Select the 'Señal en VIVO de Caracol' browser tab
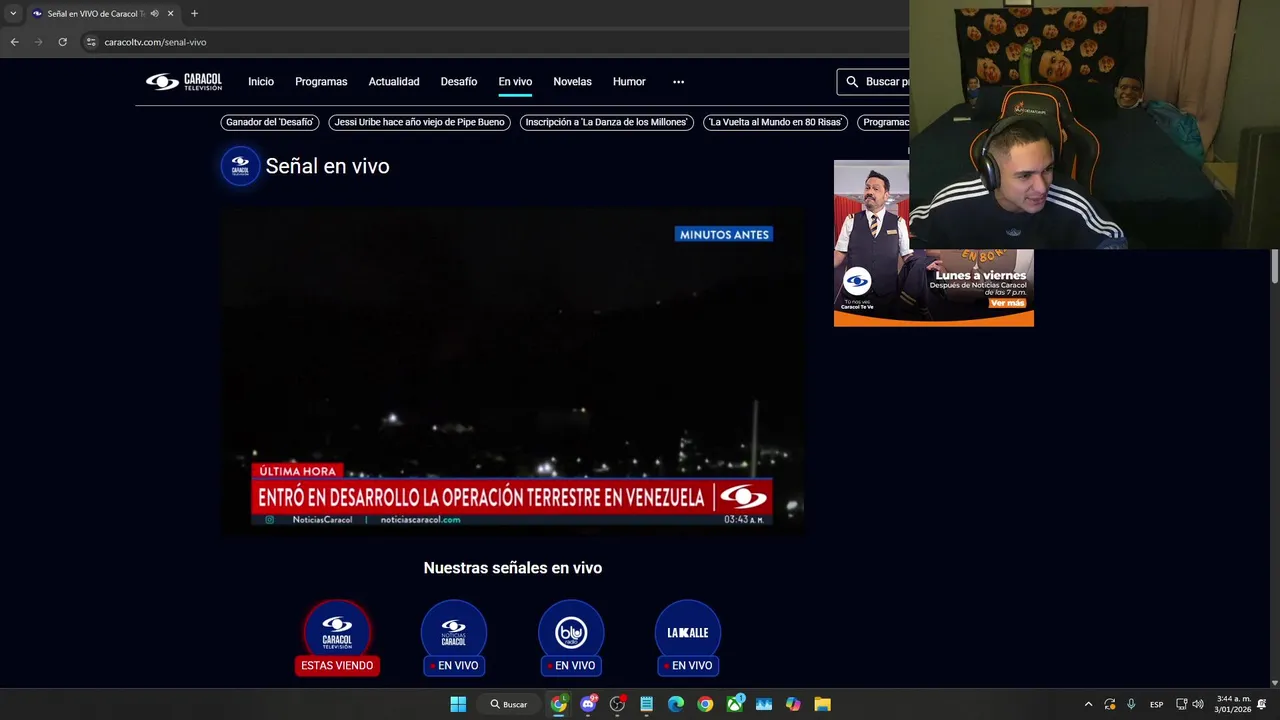Viewport: 1280px width, 720px height. pos(102,14)
